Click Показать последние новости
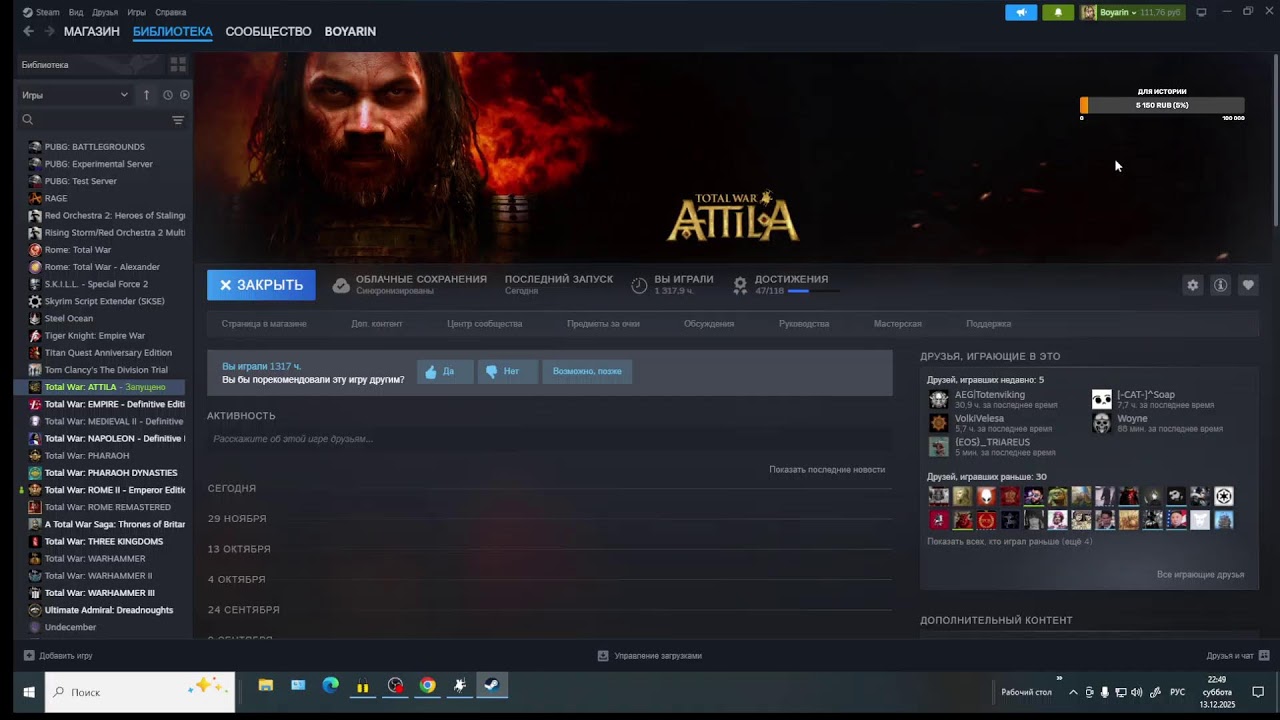The width and height of the screenshot is (1280, 720). pos(827,470)
